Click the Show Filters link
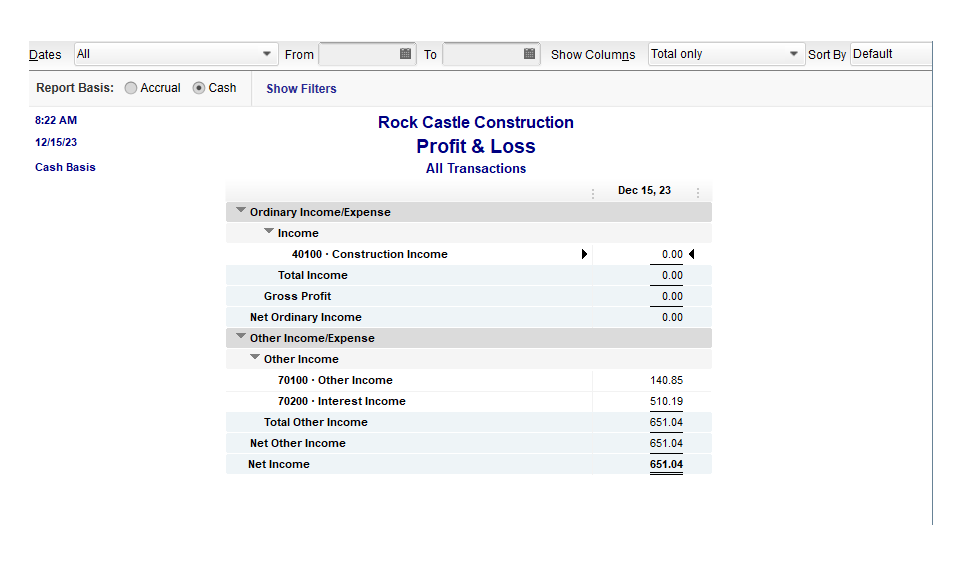 pyautogui.click(x=301, y=88)
